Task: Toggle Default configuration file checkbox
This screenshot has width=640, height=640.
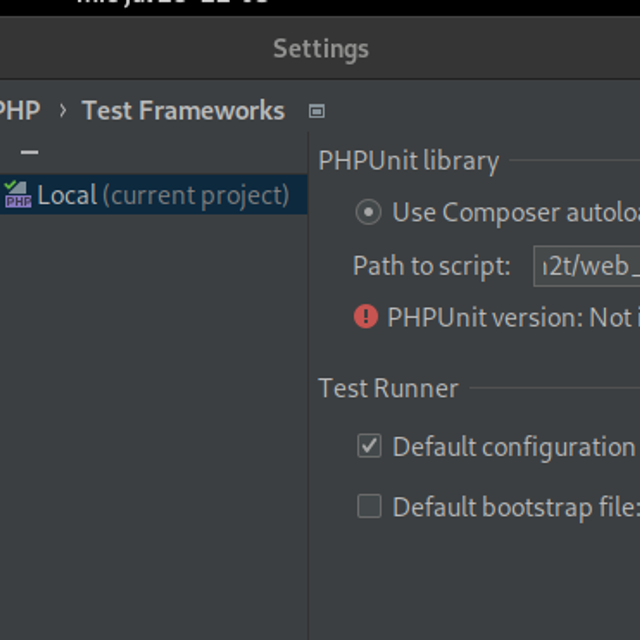Action: click(369, 446)
